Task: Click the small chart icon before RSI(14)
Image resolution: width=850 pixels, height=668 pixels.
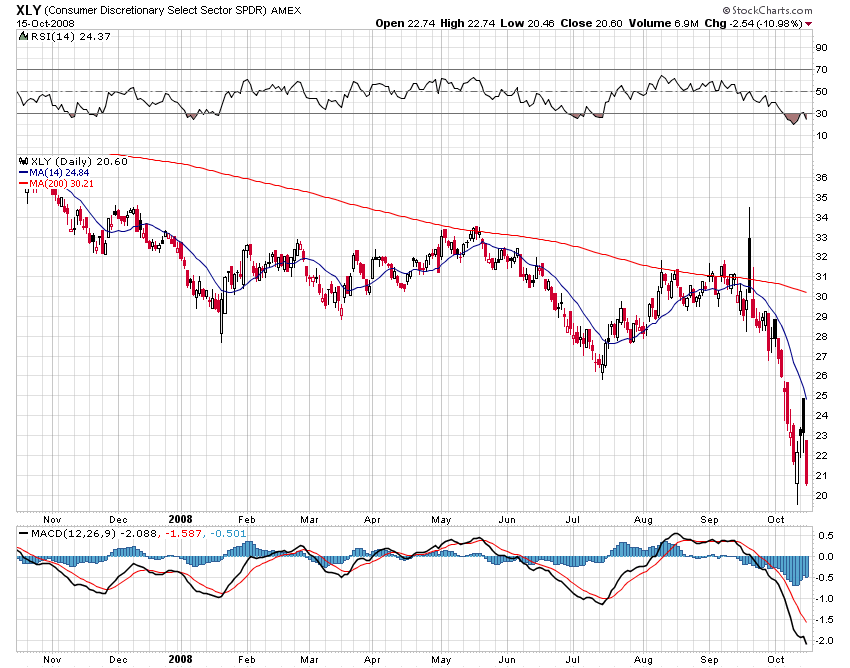Action: pyautogui.click(x=23, y=36)
